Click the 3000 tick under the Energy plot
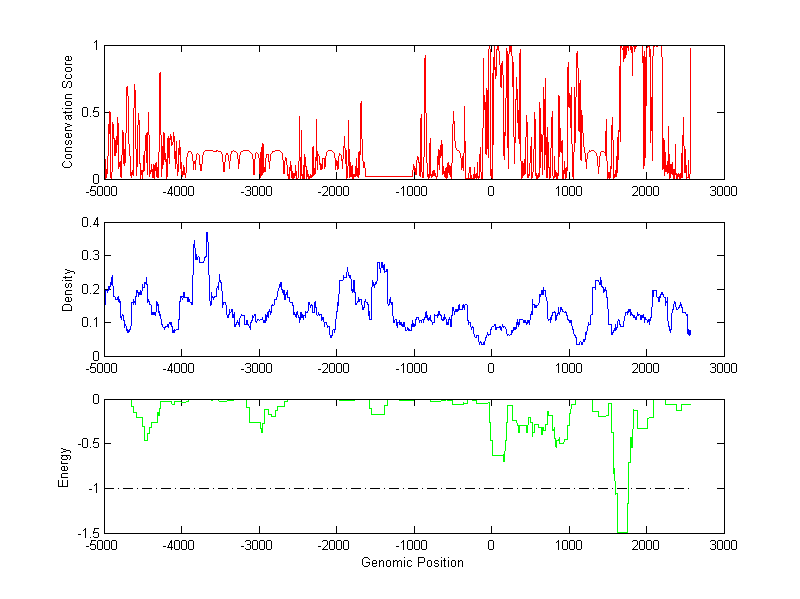 click(724, 546)
